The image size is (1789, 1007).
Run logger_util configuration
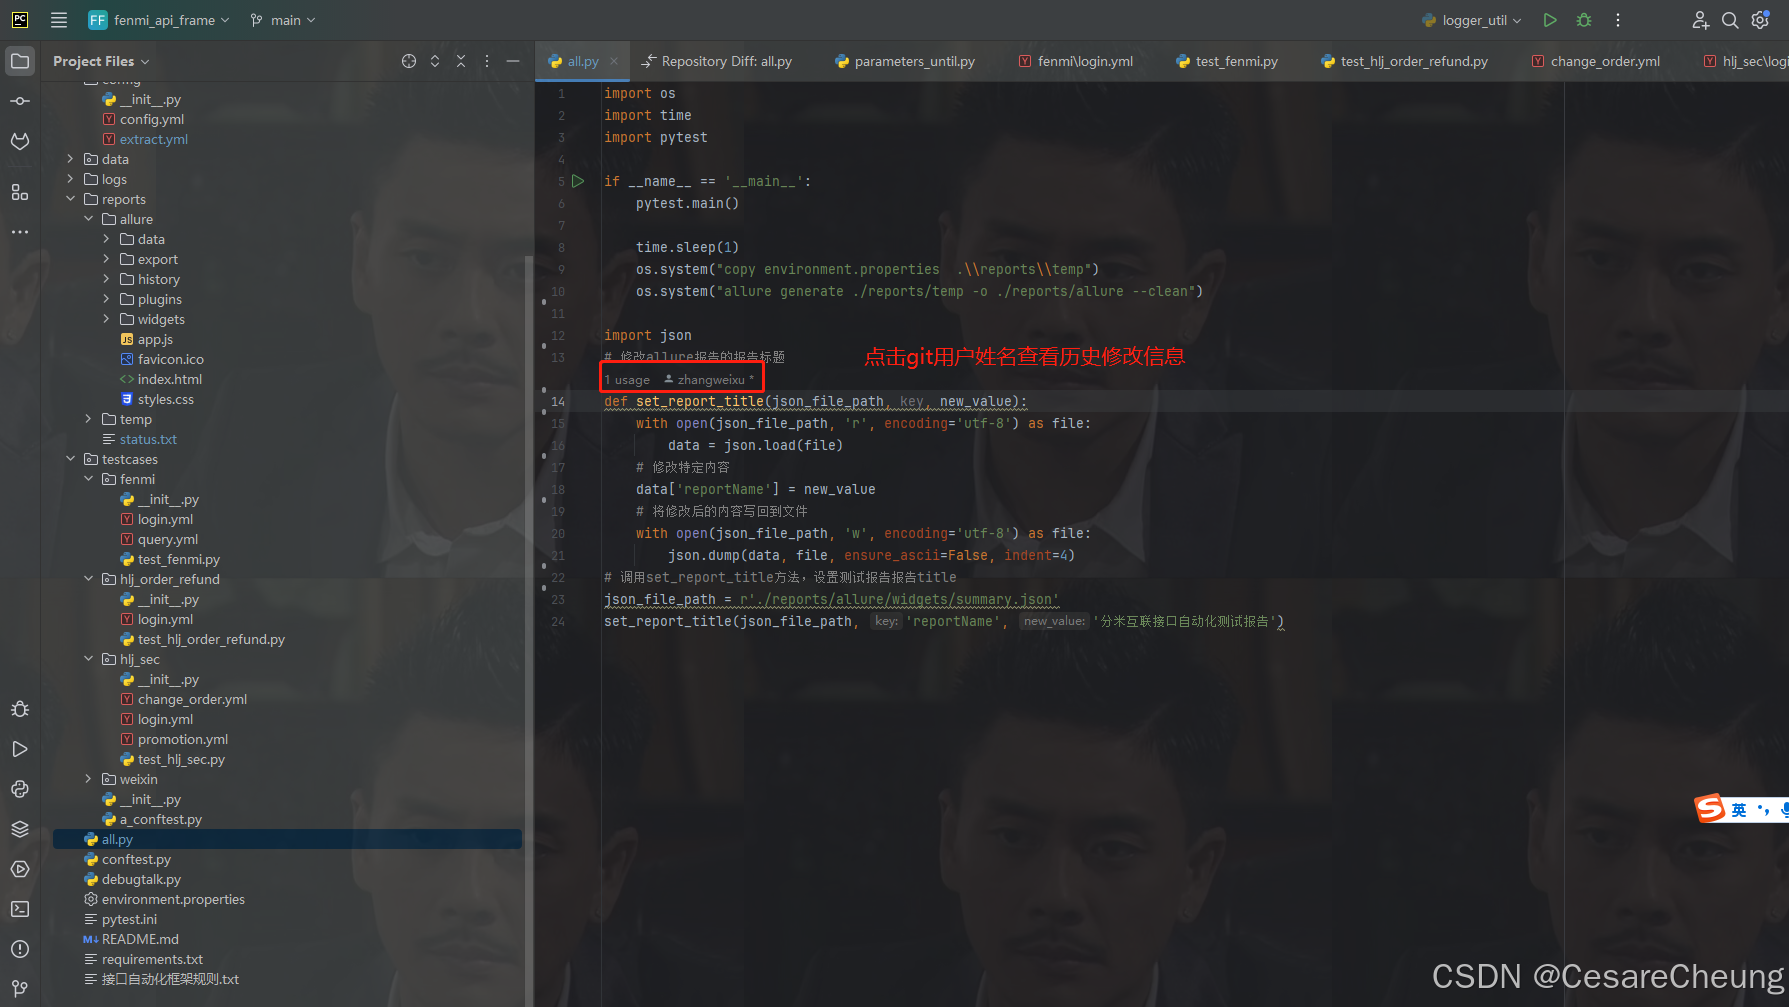tap(1550, 20)
